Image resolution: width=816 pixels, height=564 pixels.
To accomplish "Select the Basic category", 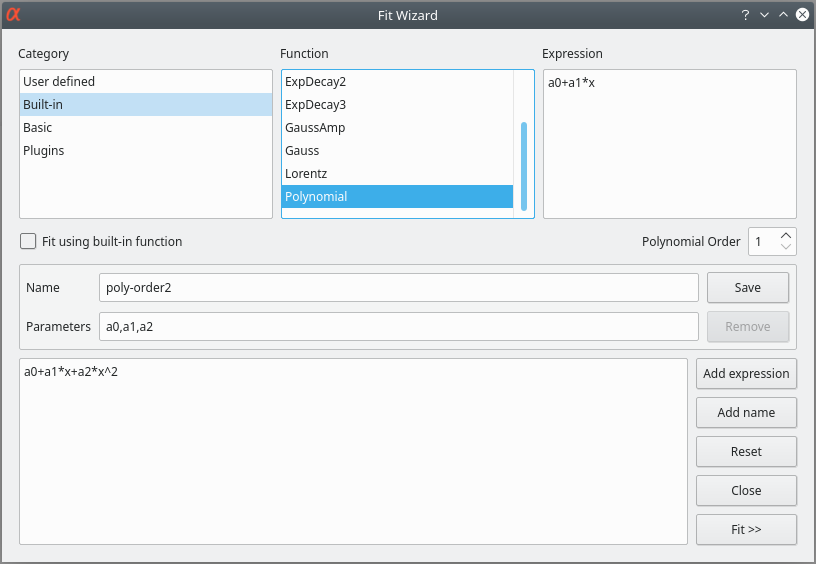I will 38,127.
